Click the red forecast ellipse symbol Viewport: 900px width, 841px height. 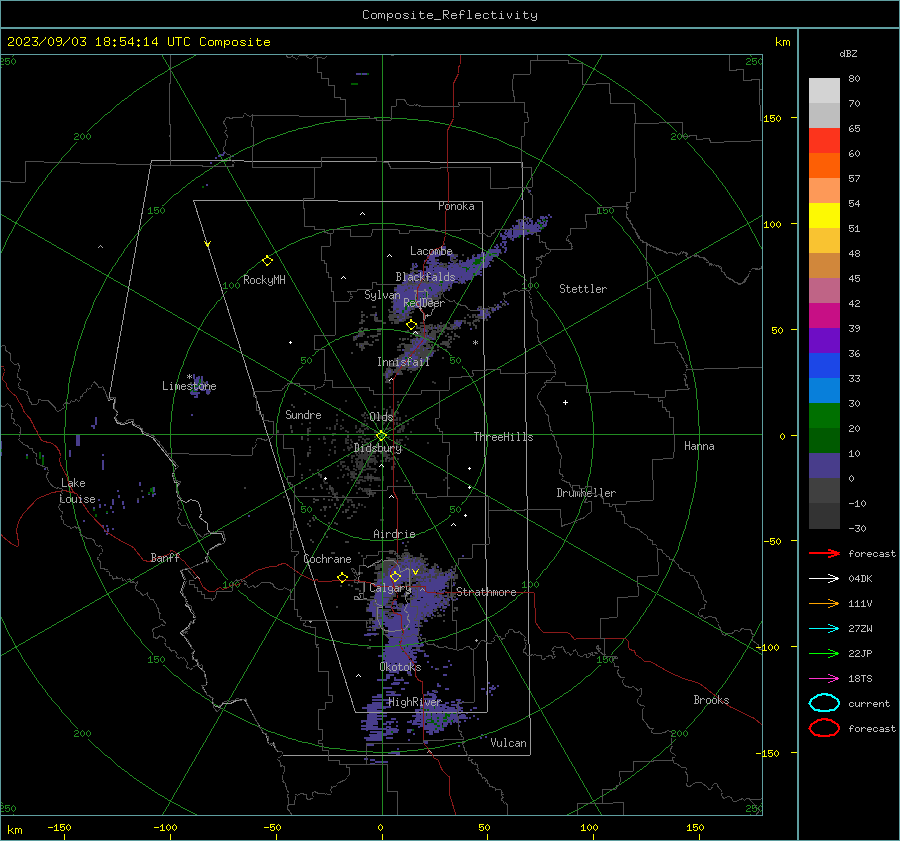pos(824,728)
